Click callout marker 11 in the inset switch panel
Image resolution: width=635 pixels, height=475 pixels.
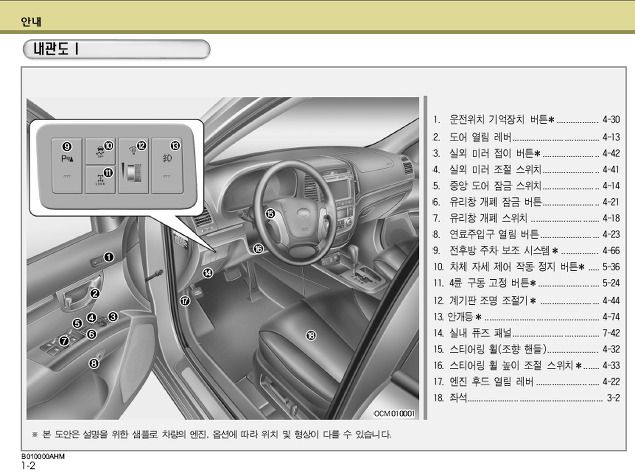click(109, 173)
